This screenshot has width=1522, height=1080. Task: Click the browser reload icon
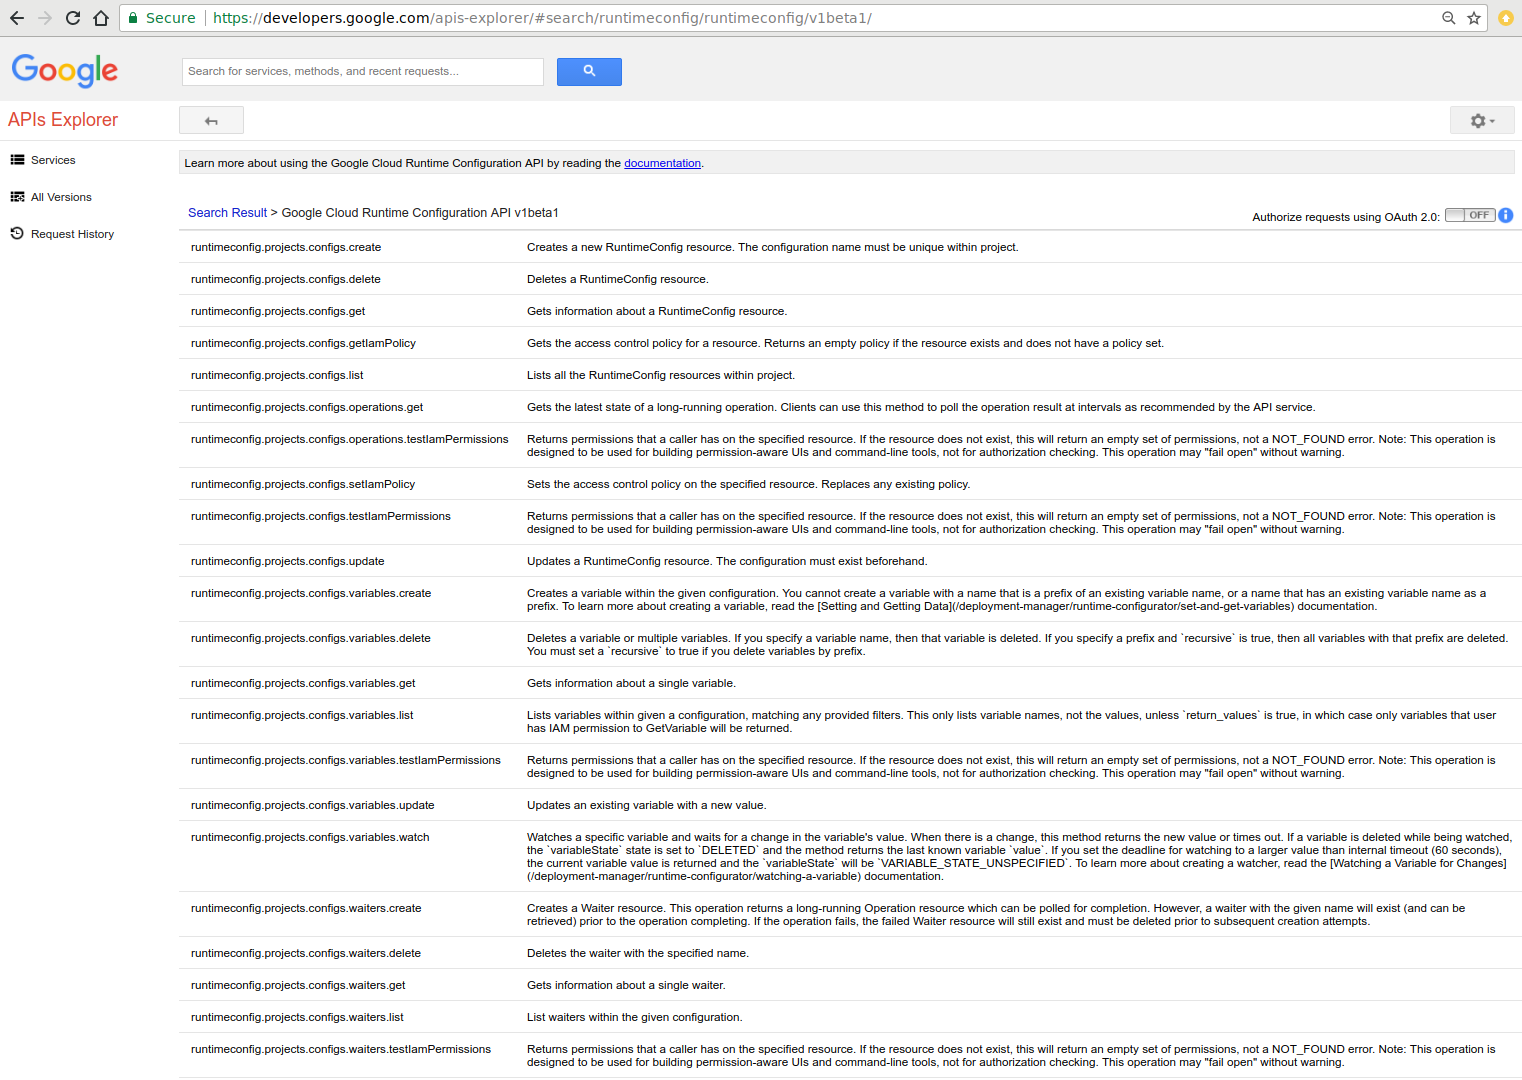[x=71, y=17]
